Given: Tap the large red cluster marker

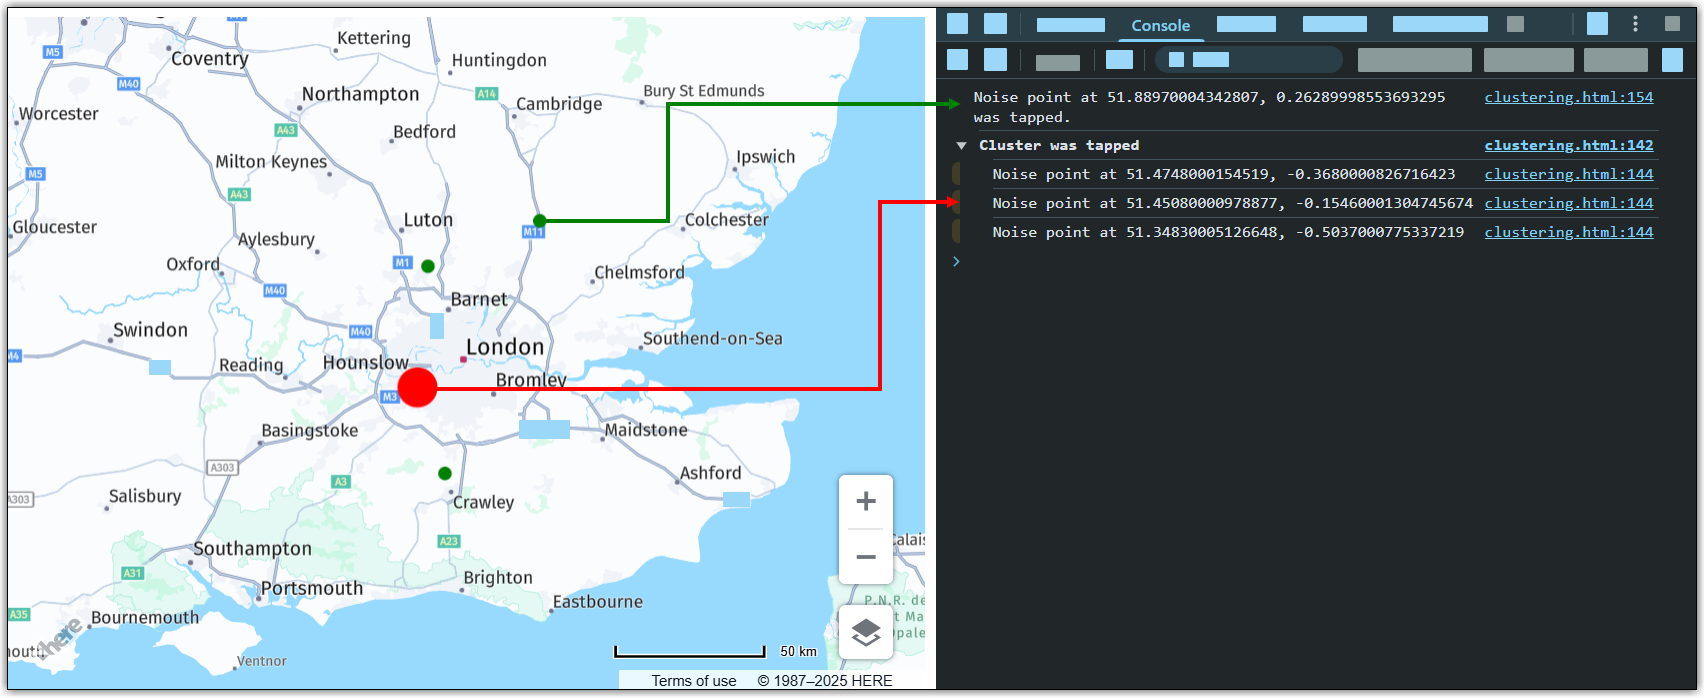Looking at the screenshot, I should click(x=417, y=387).
